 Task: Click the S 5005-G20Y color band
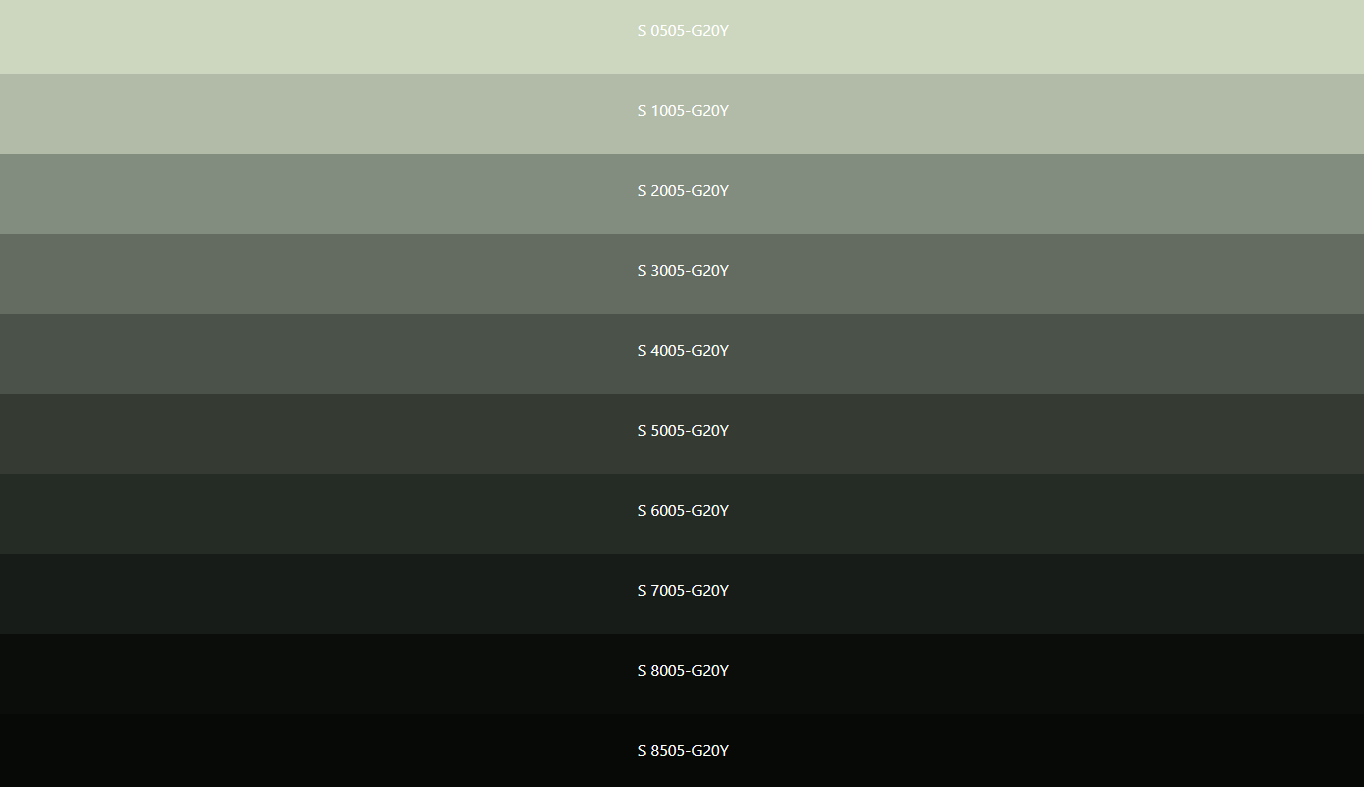[x=300, y=433]
